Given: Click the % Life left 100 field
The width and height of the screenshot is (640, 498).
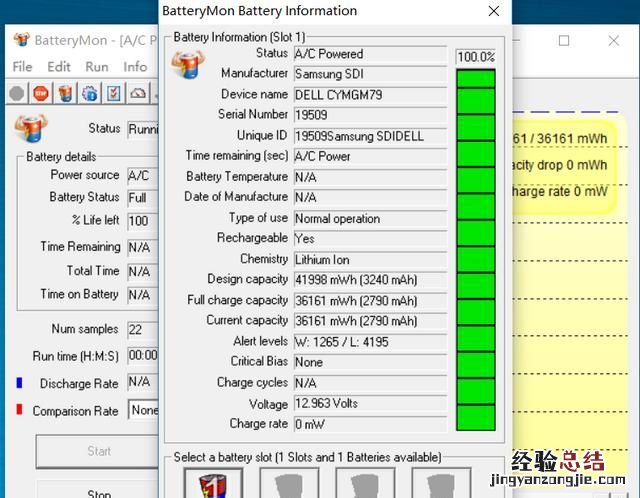Looking at the screenshot, I should click(x=143, y=221).
